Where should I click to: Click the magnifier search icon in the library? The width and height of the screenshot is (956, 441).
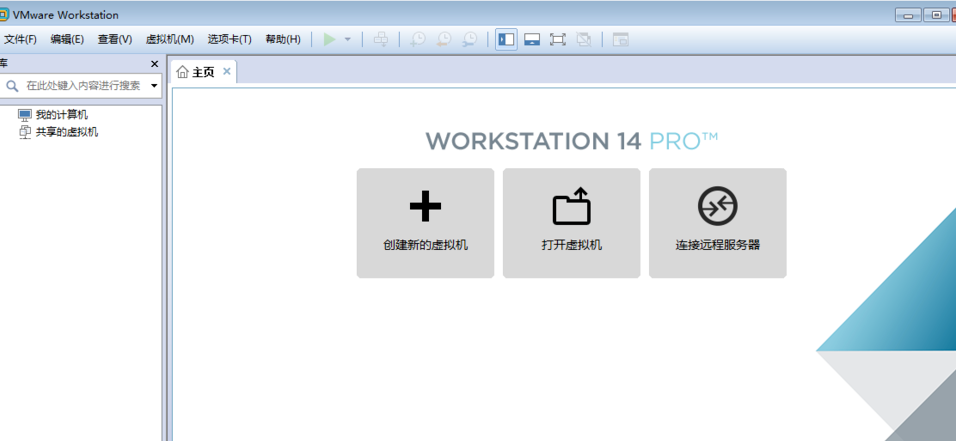tap(12, 85)
